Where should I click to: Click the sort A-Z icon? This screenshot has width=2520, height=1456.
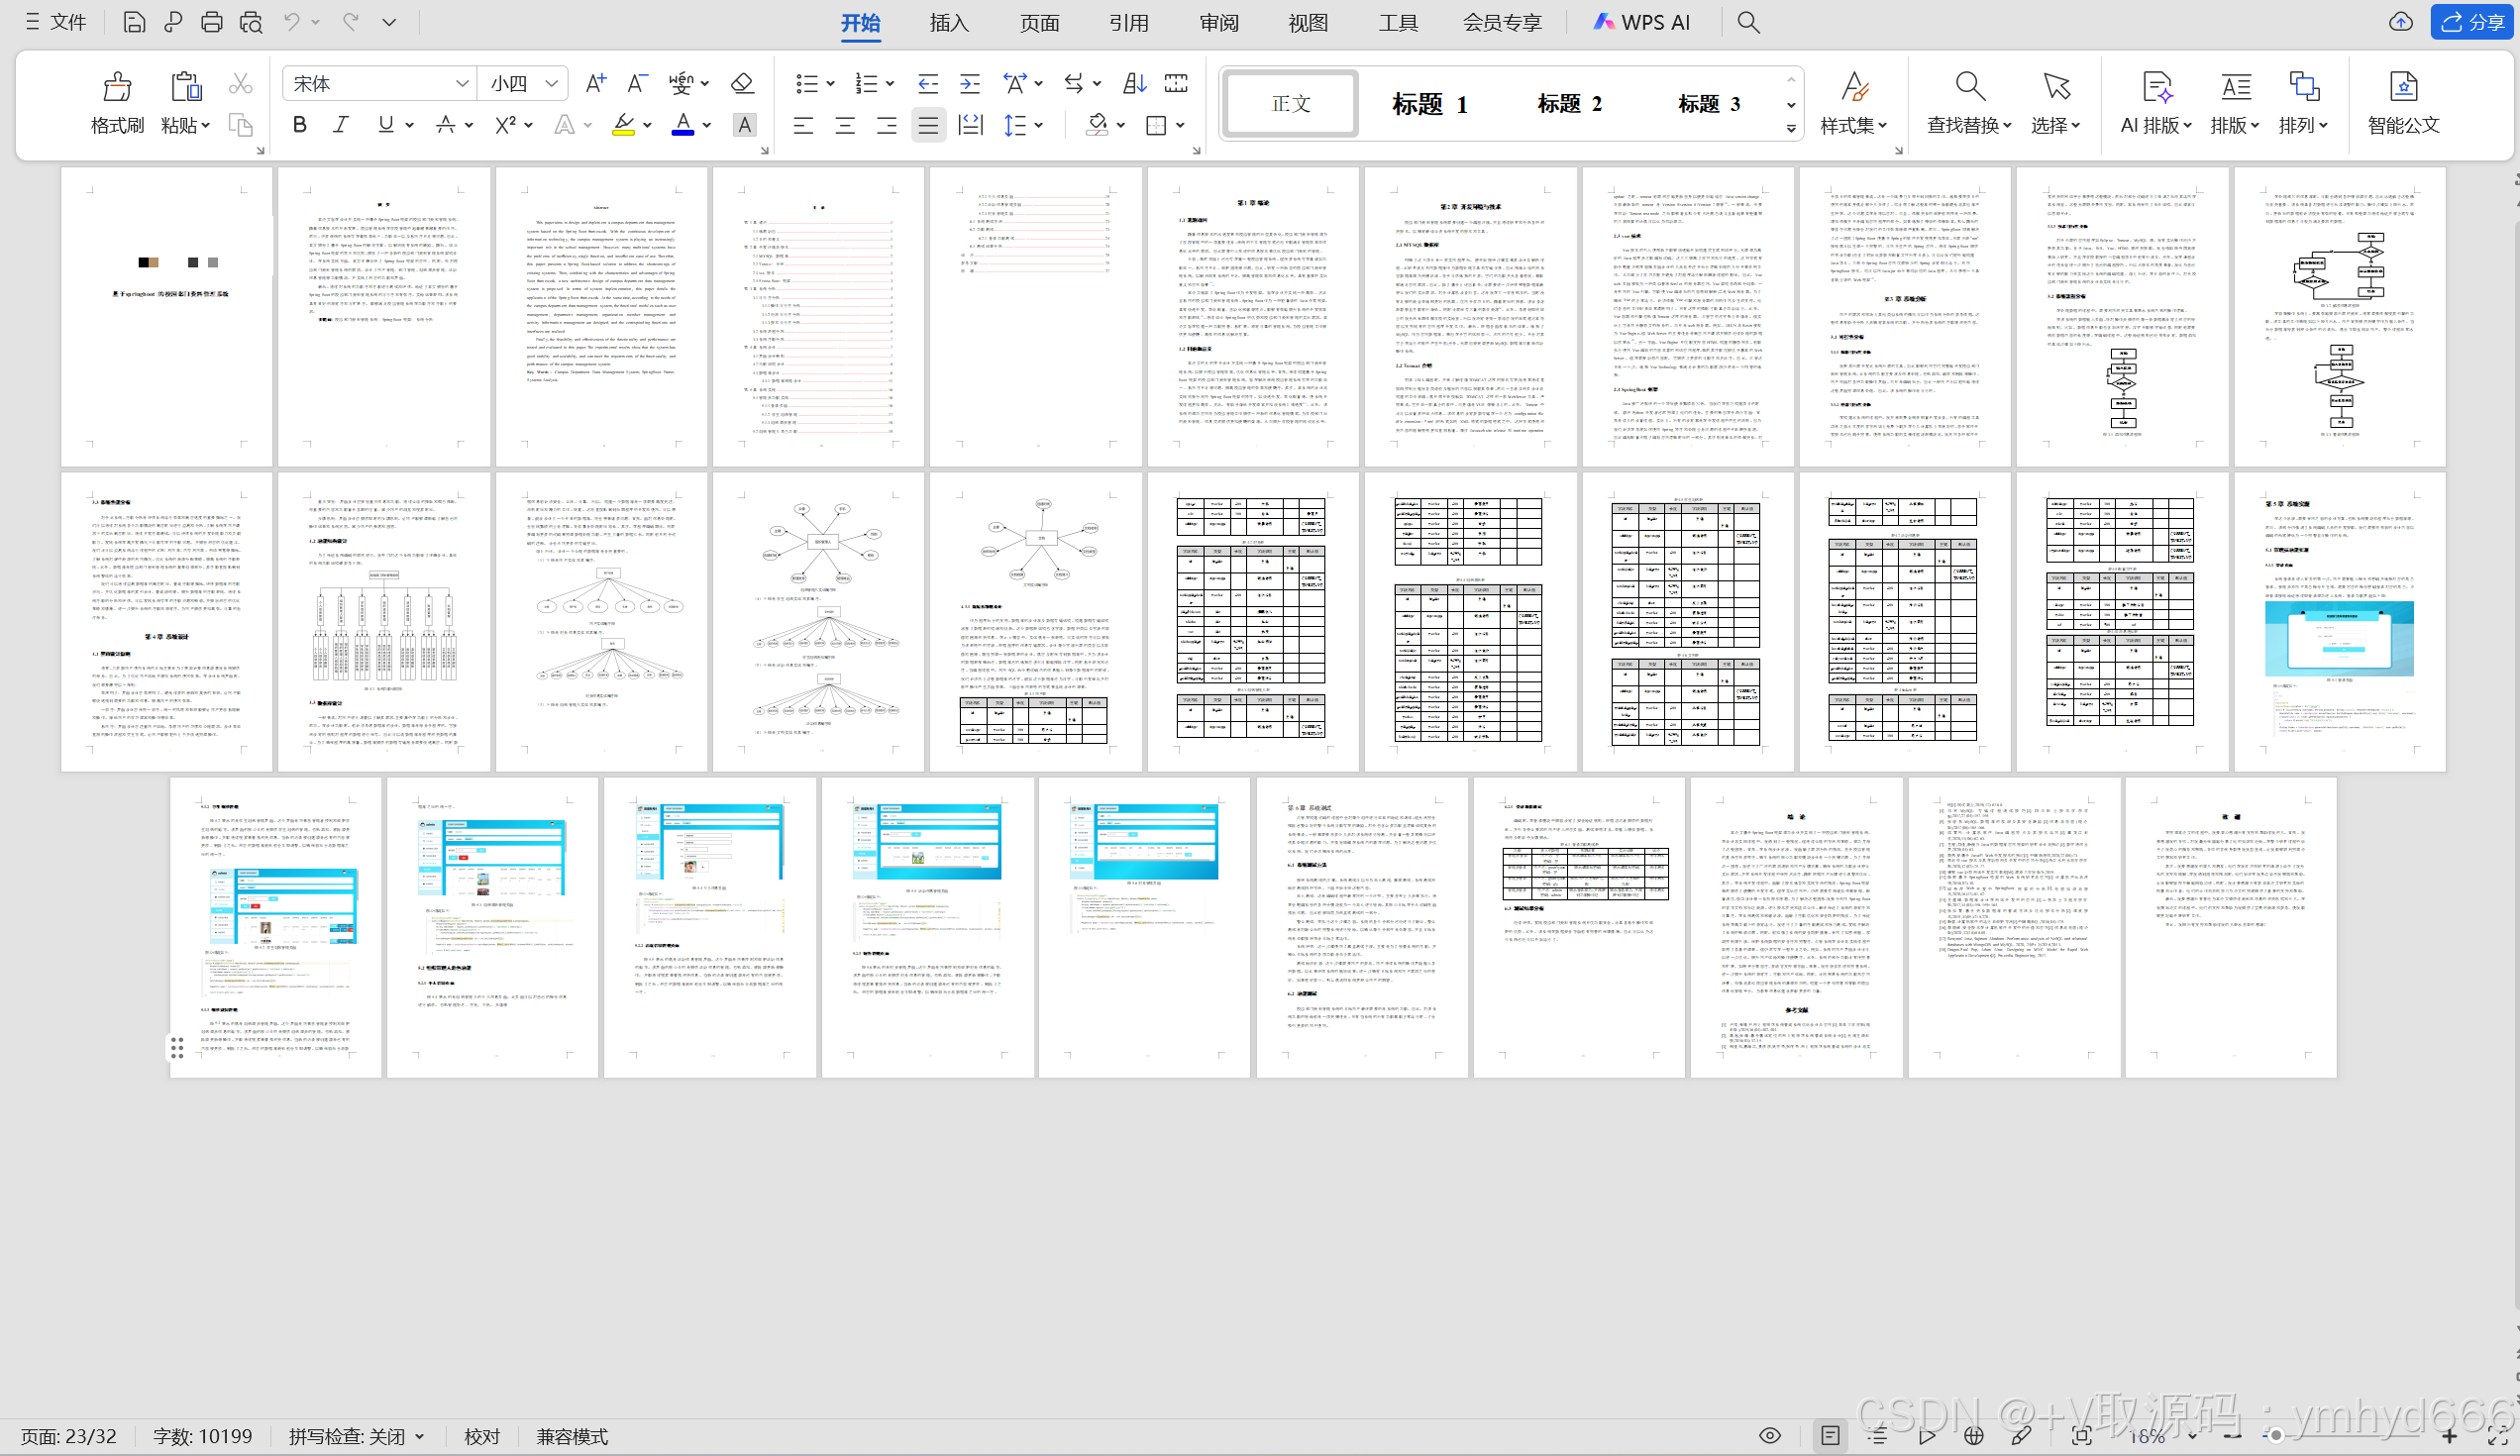[x=1134, y=83]
